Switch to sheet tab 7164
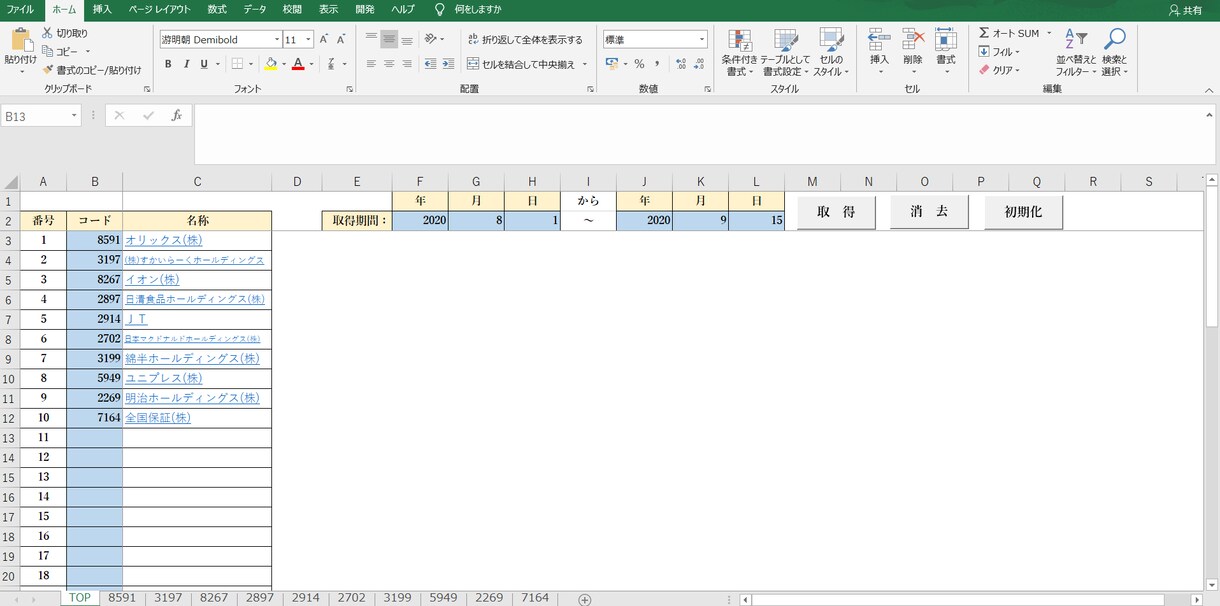The height and width of the screenshot is (606, 1220). (534, 597)
